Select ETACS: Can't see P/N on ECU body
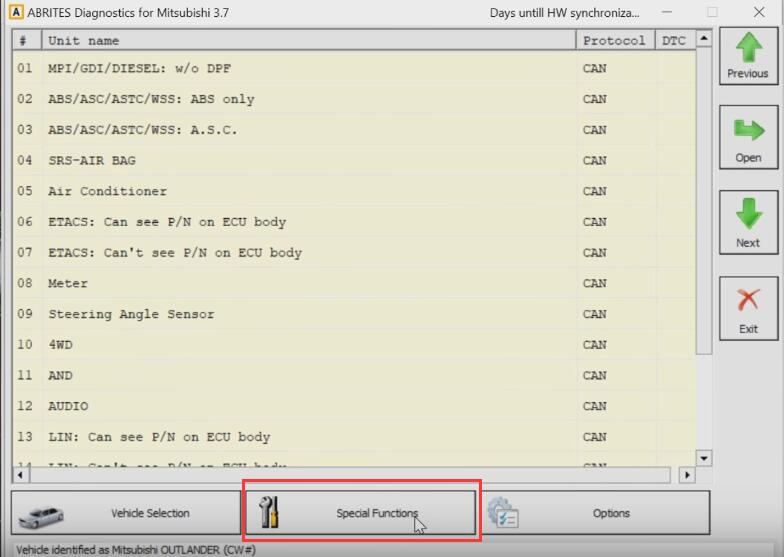Viewport: 784px width, 557px height. click(x=354, y=252)
